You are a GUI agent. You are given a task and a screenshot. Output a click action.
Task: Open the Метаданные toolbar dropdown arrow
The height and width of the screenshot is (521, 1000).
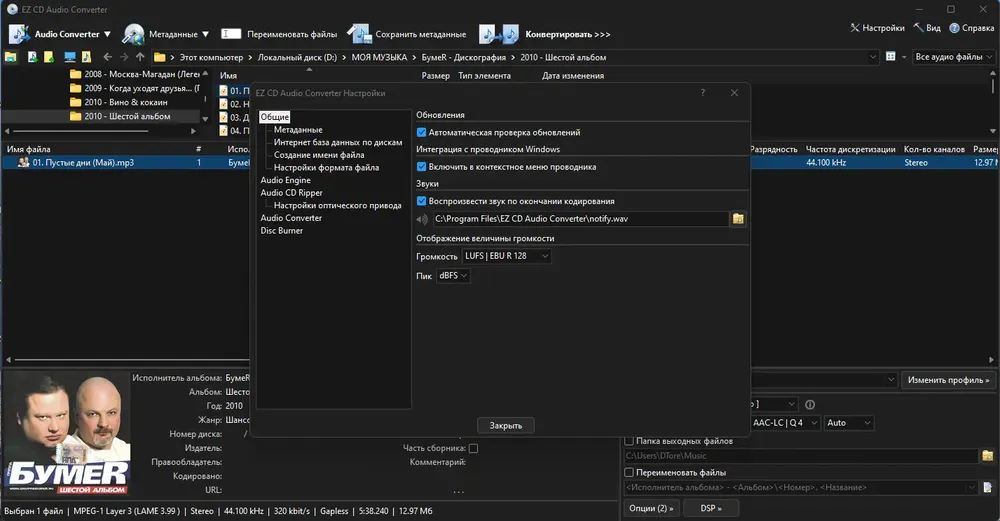tap(205, 34)
